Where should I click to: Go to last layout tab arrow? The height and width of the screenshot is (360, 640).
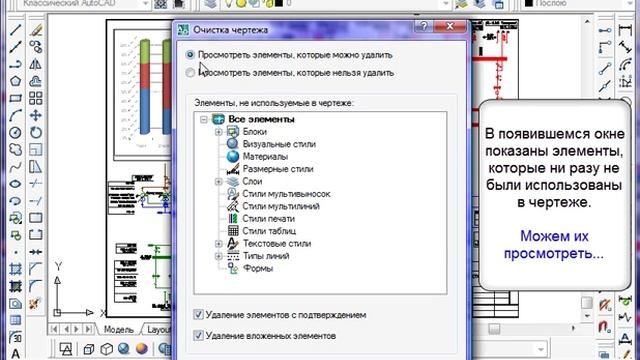pos(88,329)
